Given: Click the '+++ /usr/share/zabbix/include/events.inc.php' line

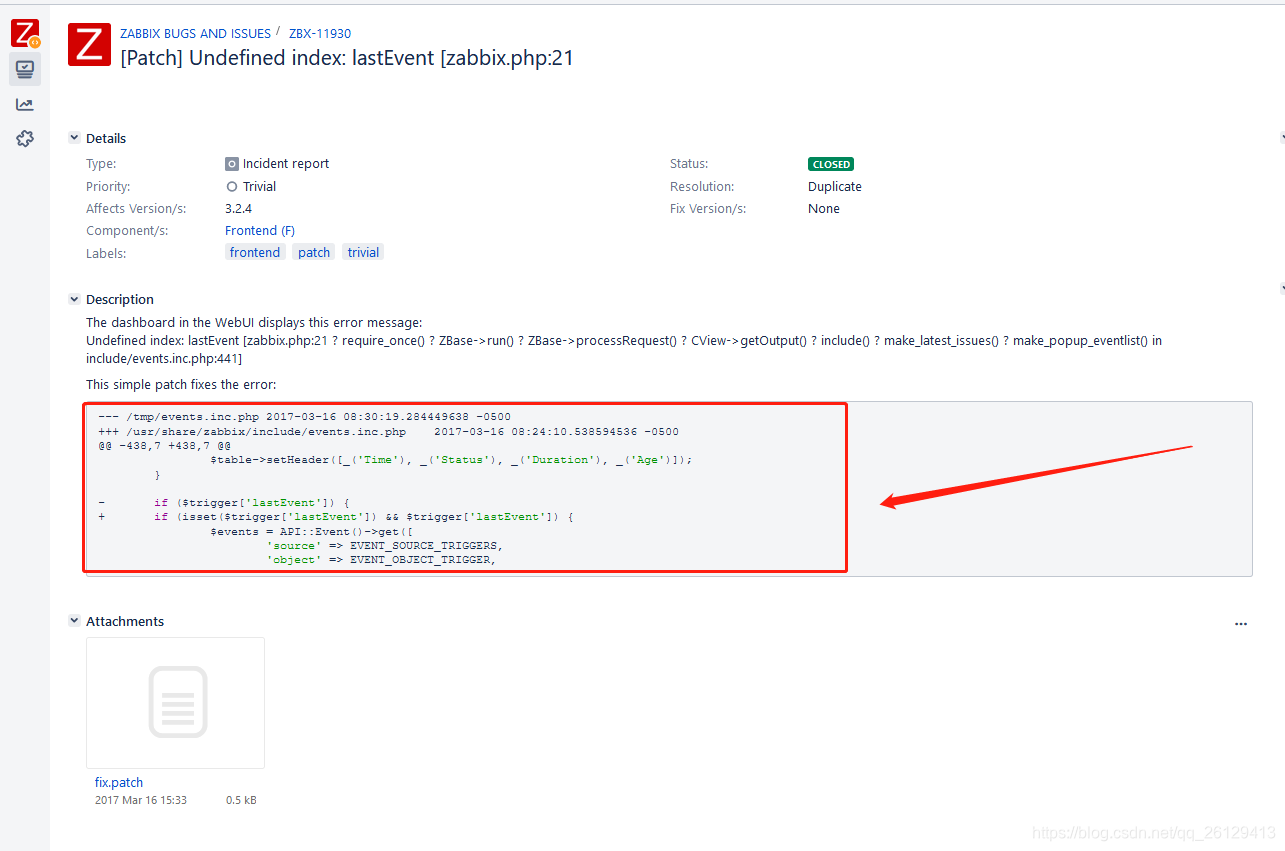Looking at the screenshot, I should (x=388, y=432).
